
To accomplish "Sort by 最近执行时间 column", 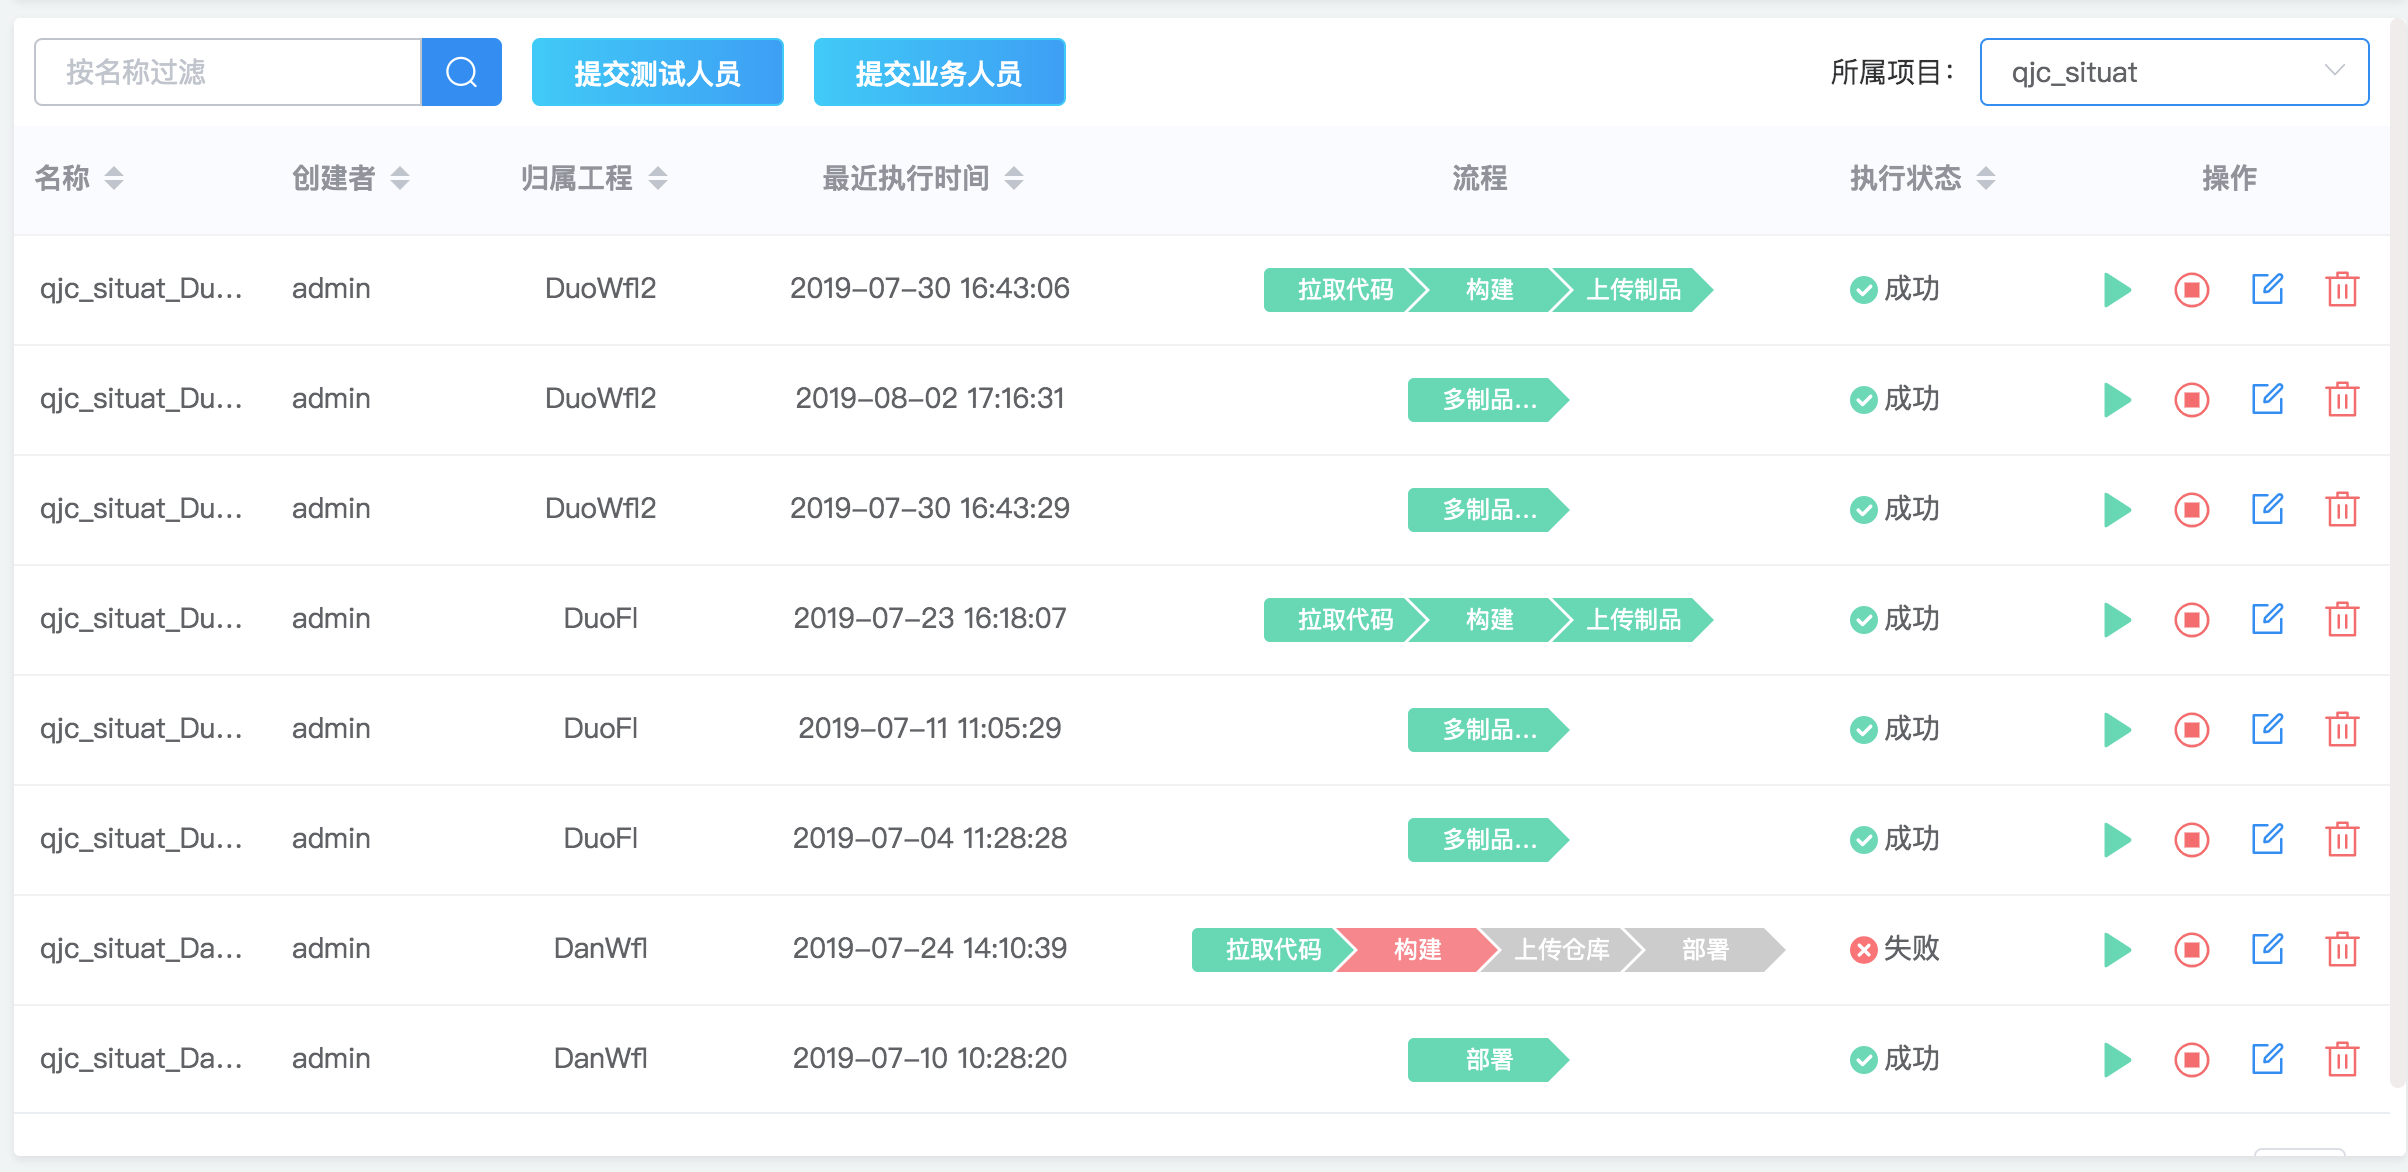I will pos(1014,178).
